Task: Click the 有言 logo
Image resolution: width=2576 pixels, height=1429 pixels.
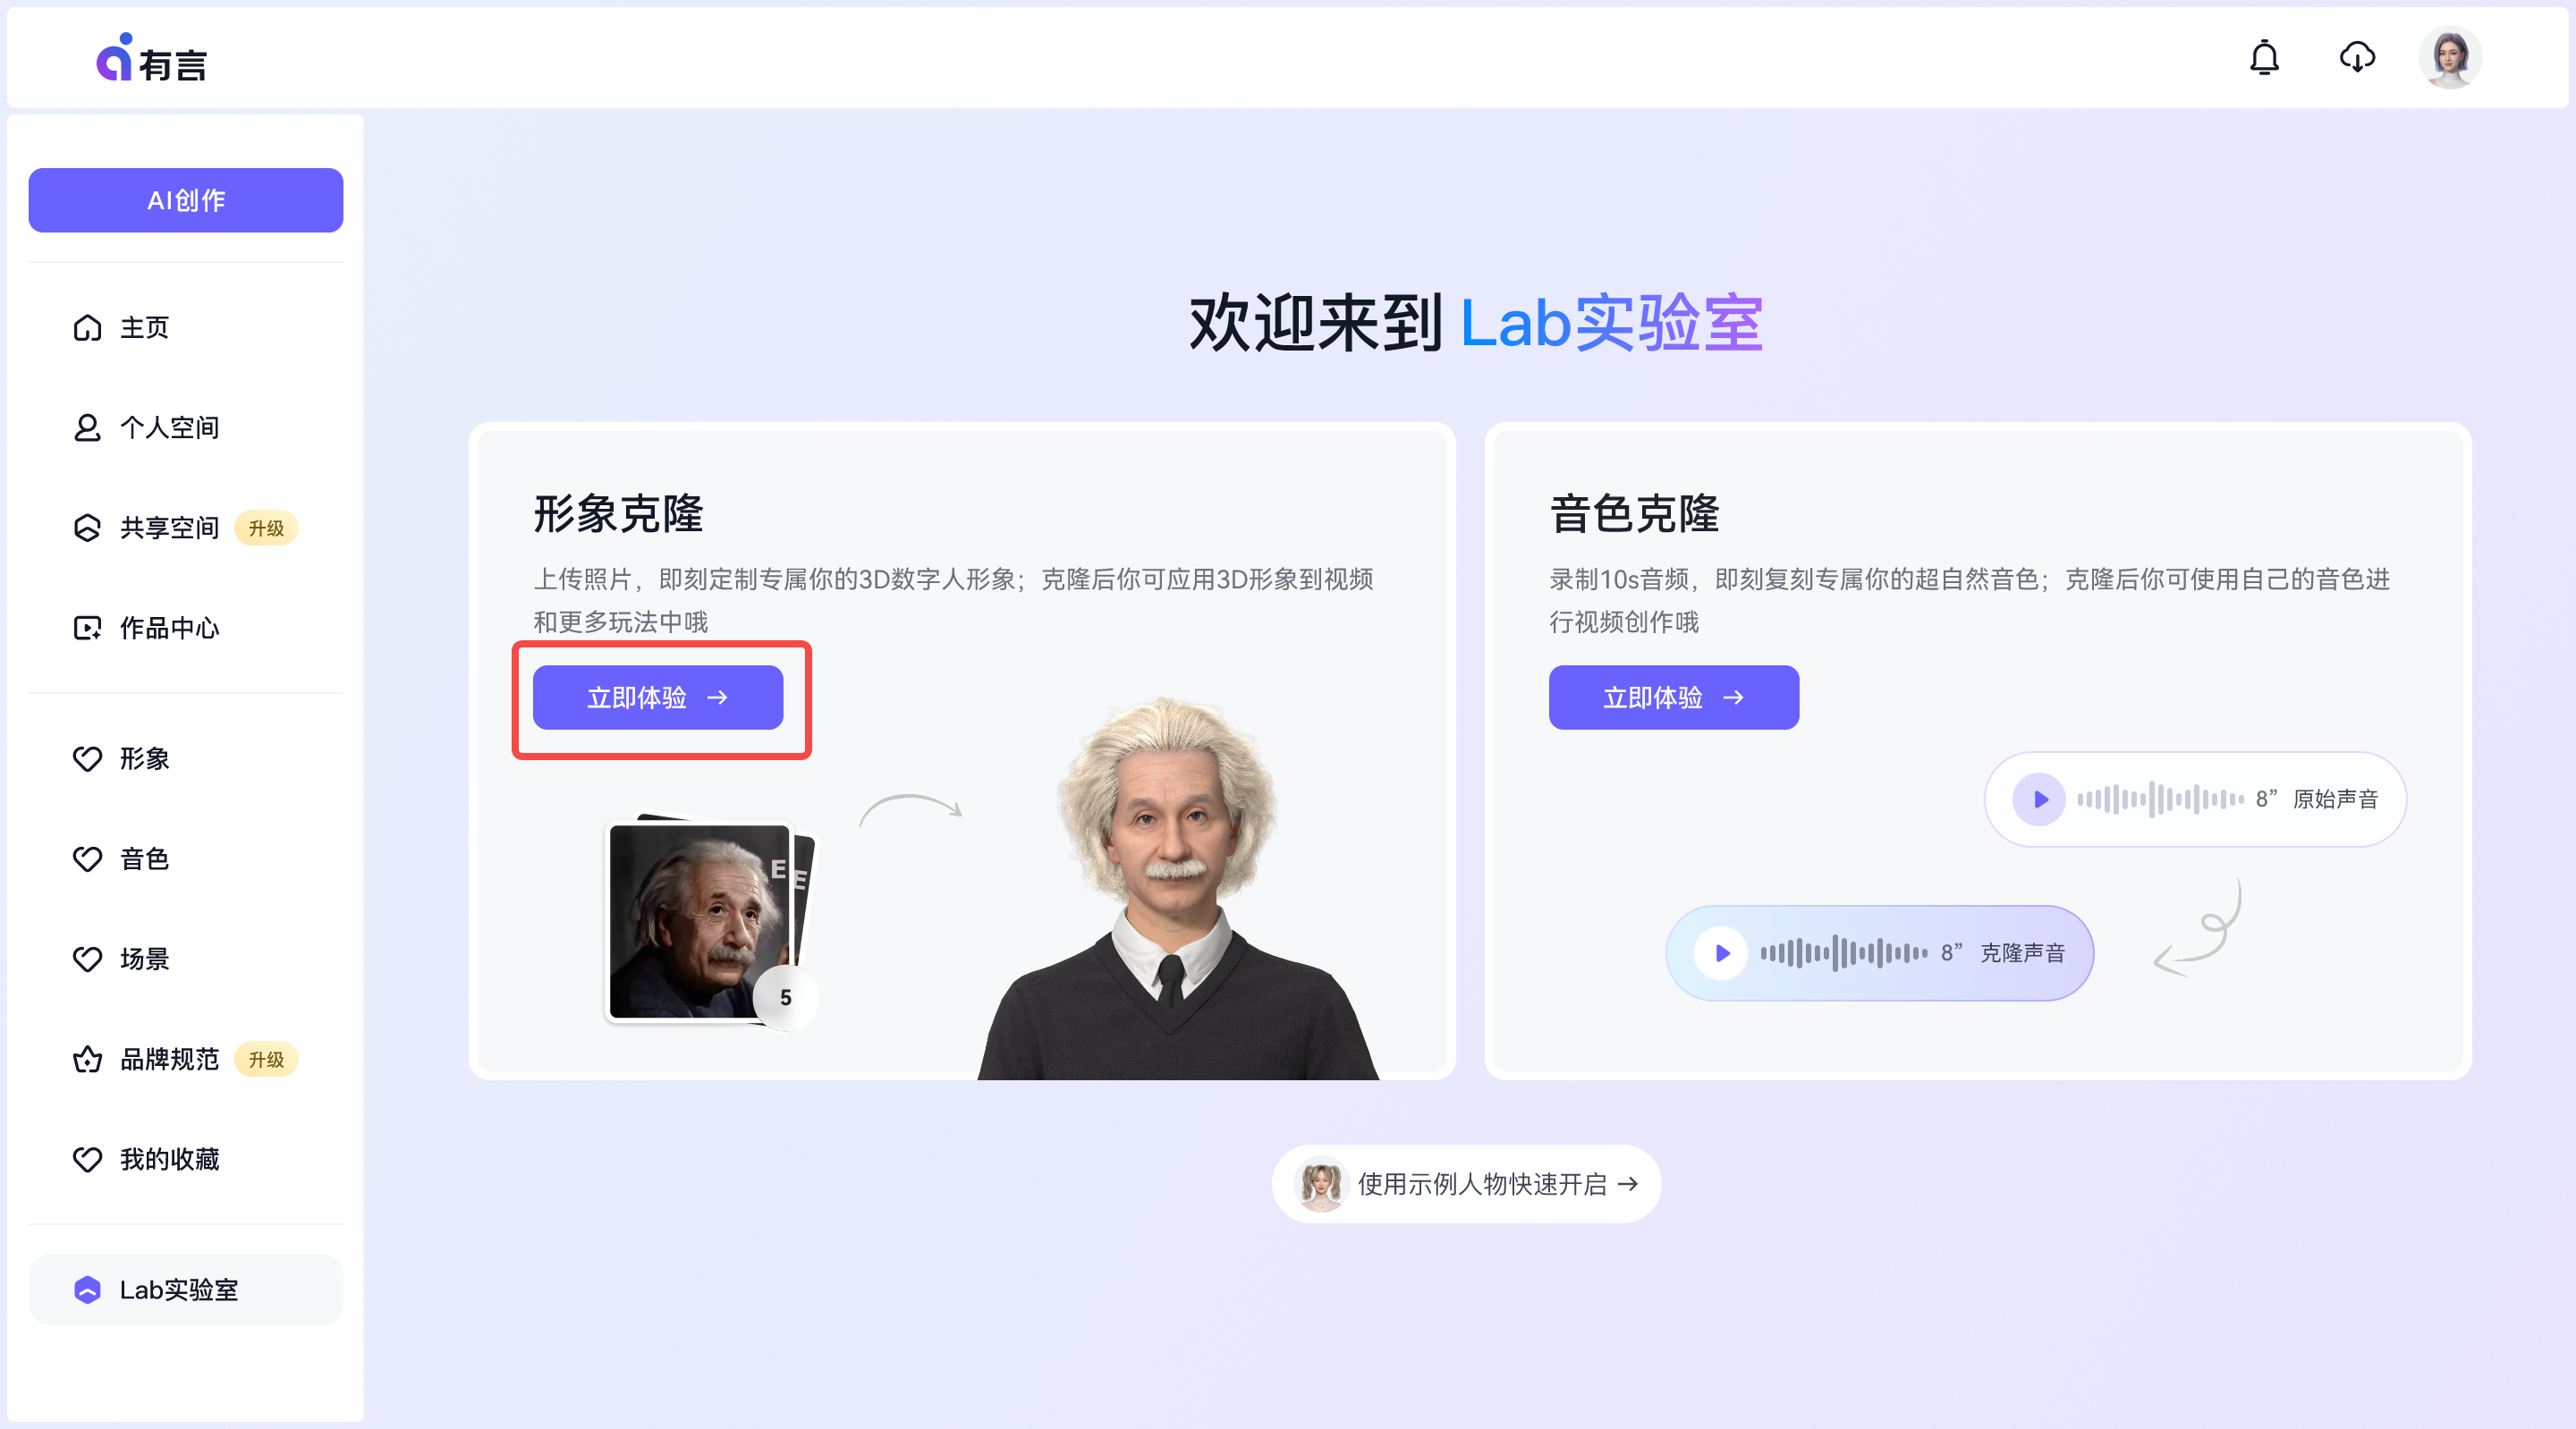Action: (x=152, y=60)
